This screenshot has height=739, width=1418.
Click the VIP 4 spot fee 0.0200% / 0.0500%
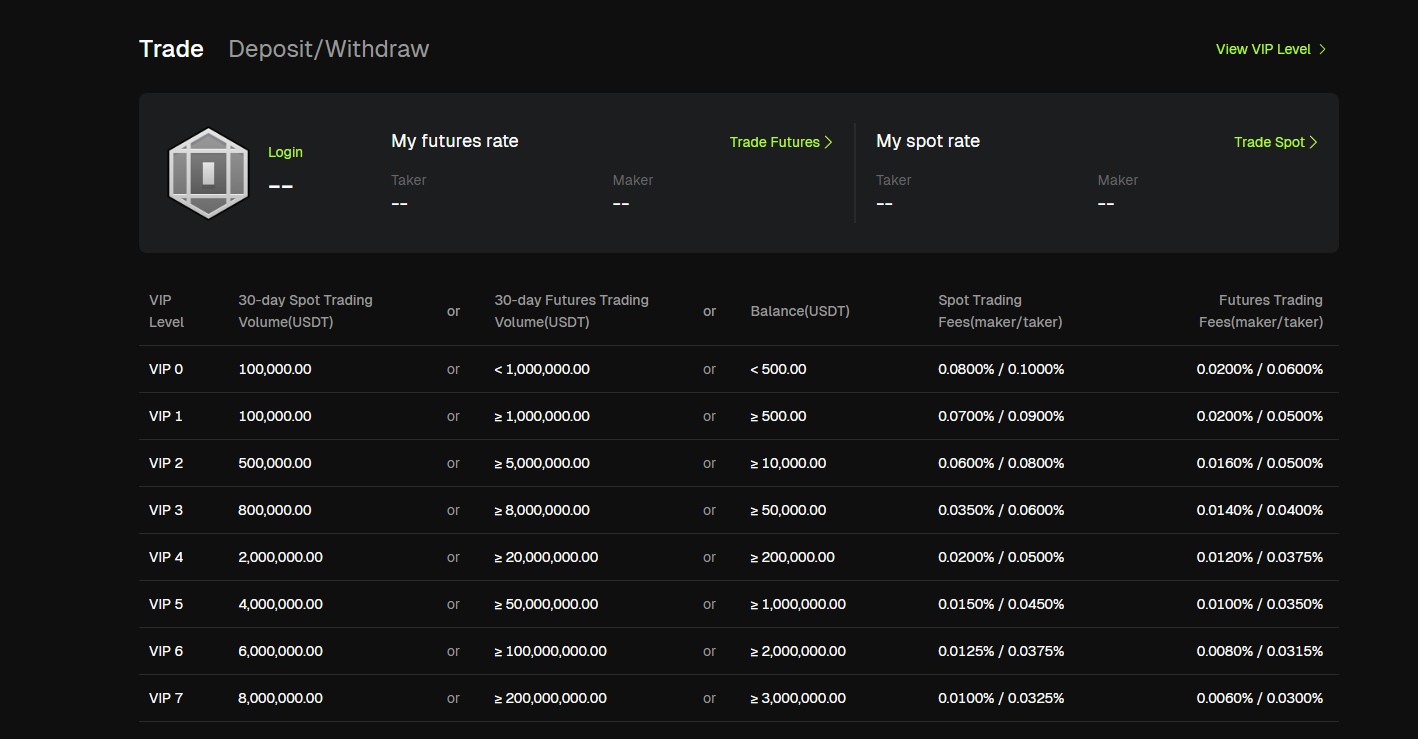click(x=1001, y=557)
